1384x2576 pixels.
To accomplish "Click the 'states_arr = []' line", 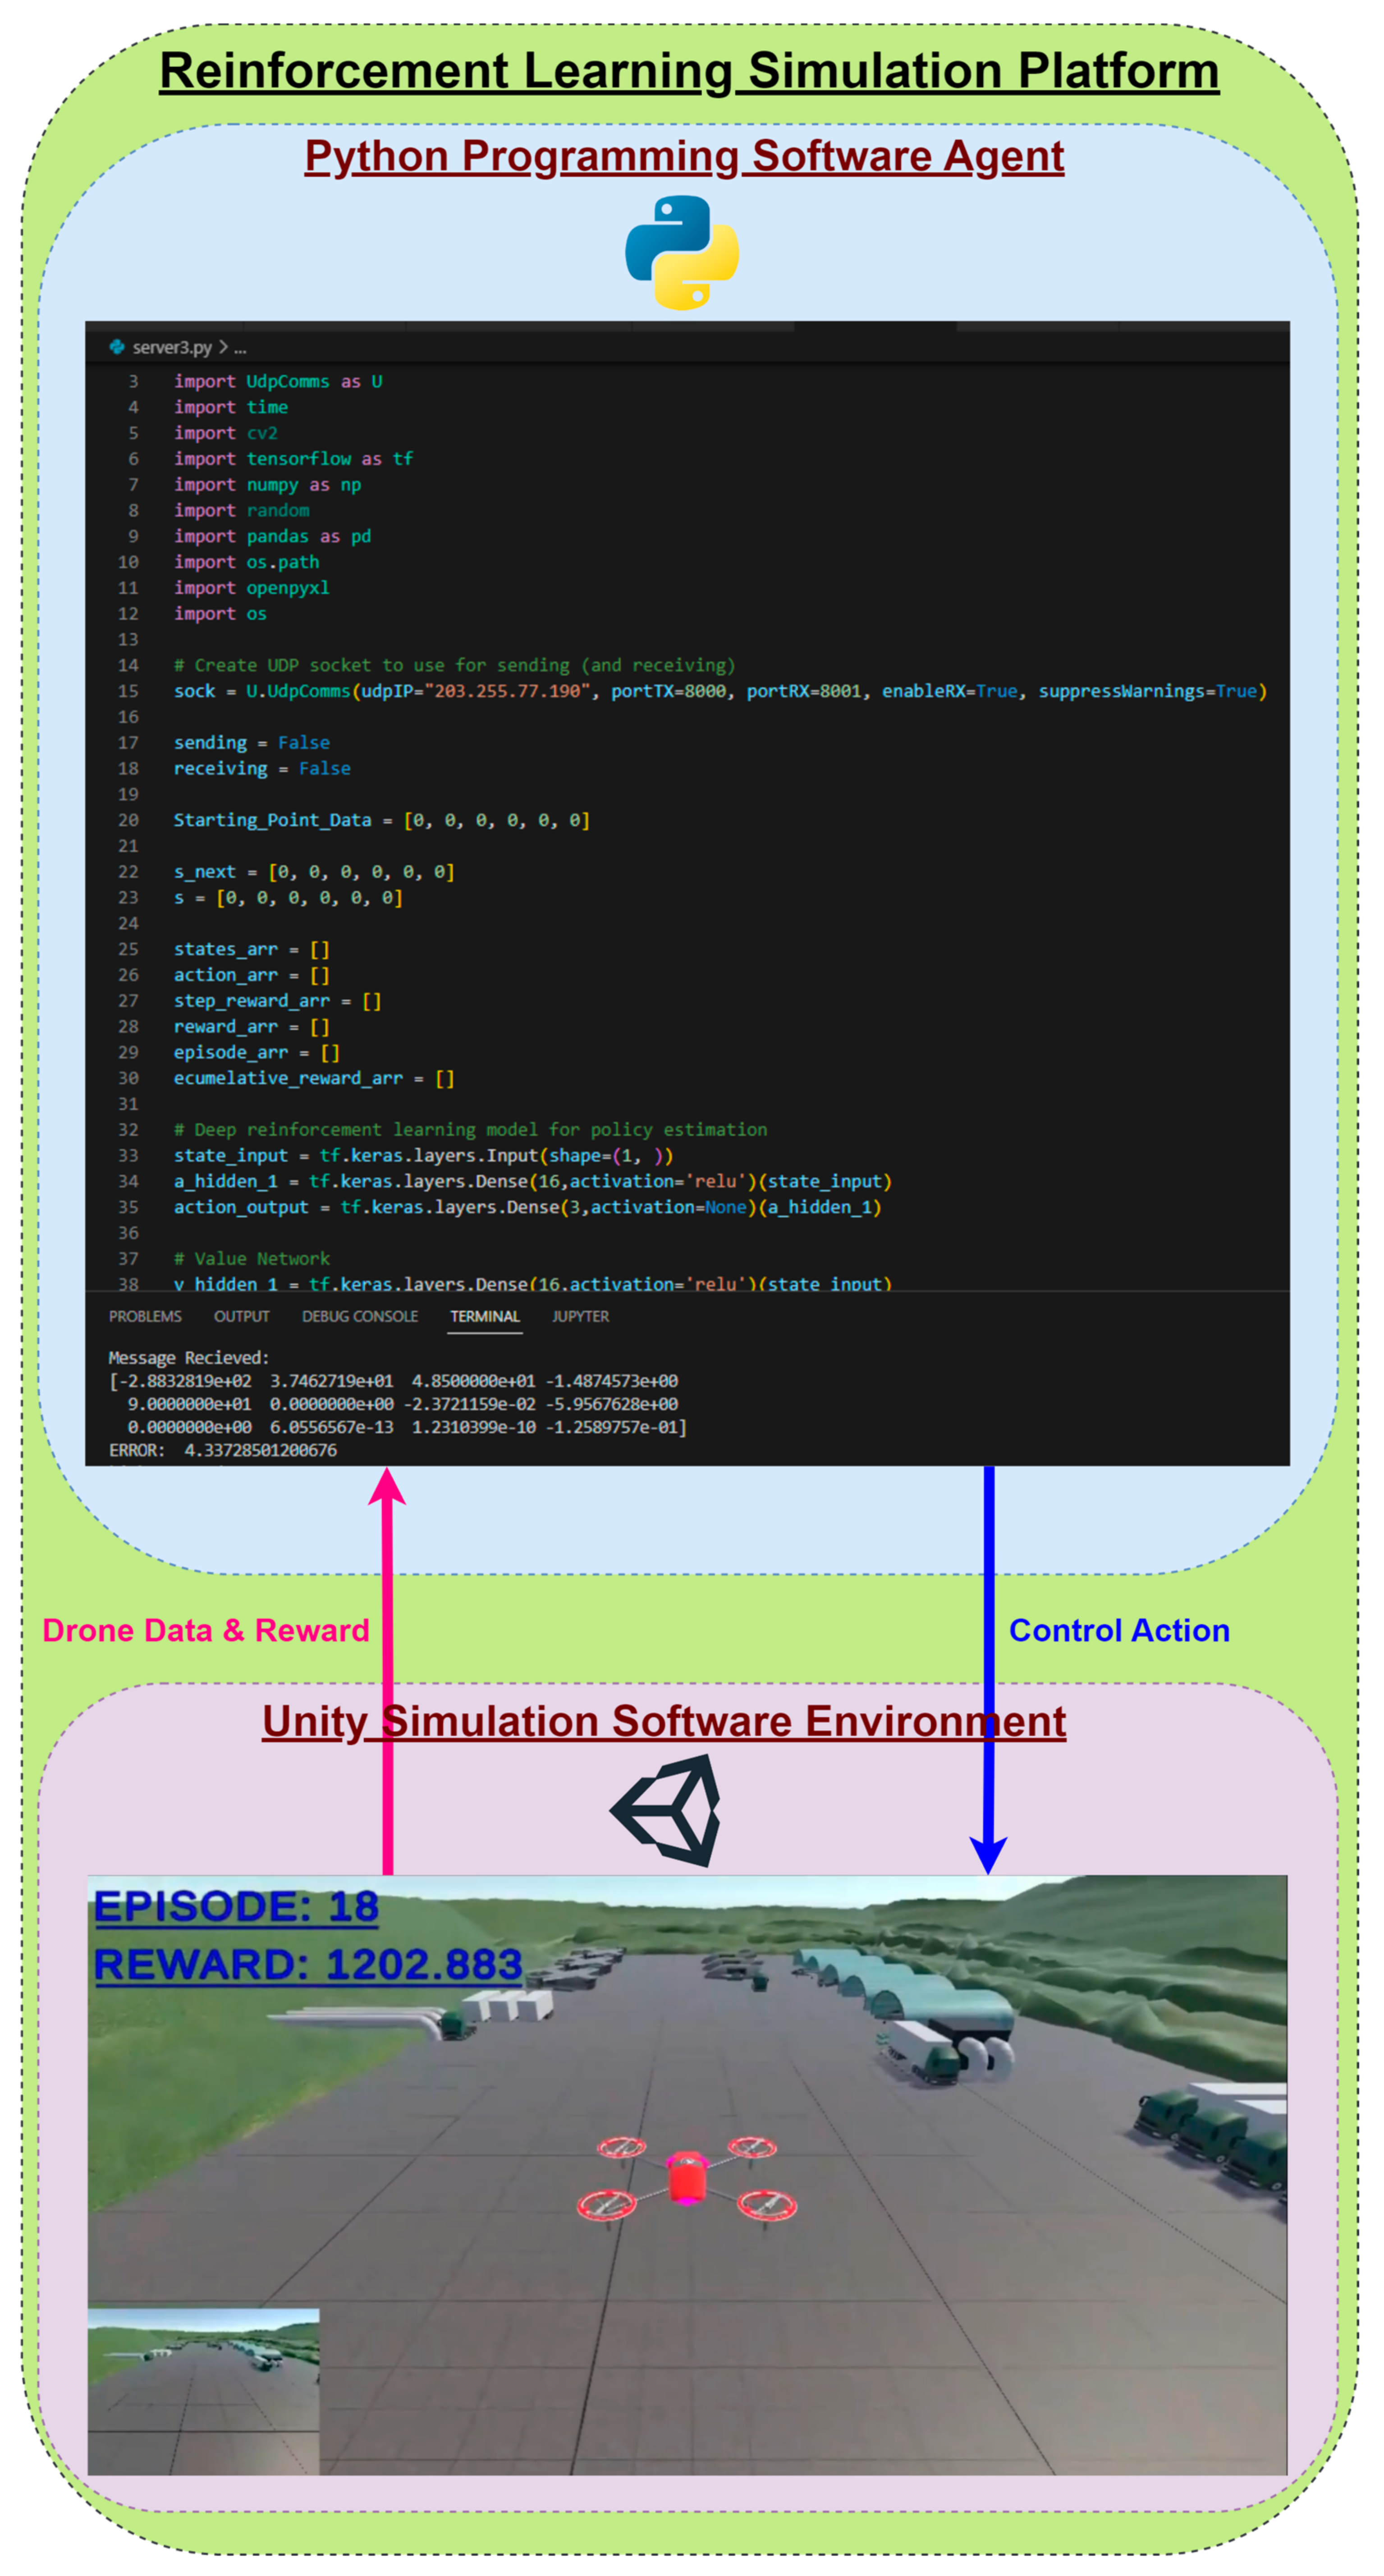I will (251, 949).
